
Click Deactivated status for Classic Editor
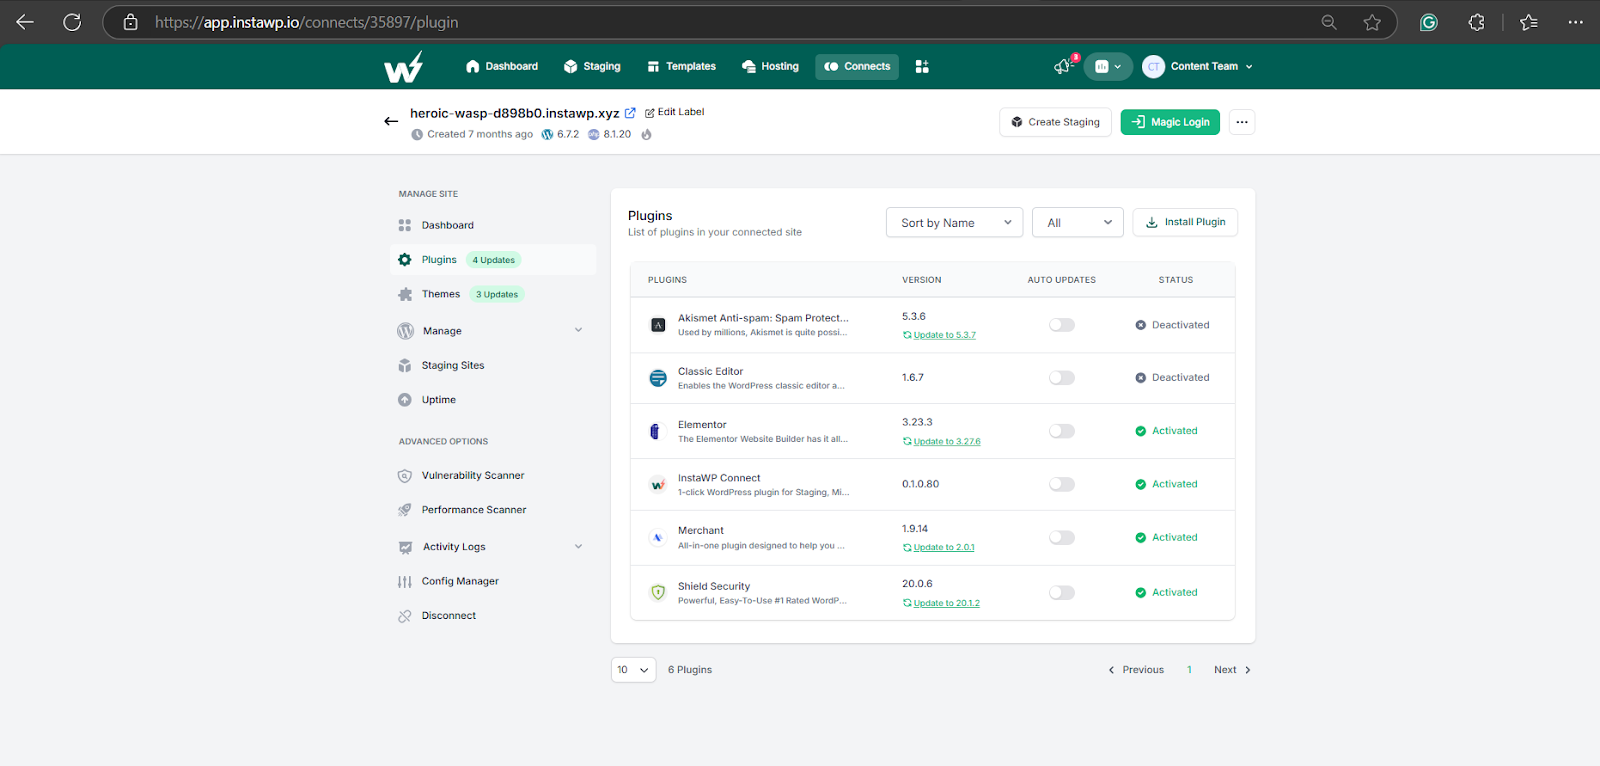pos(1172,378)
